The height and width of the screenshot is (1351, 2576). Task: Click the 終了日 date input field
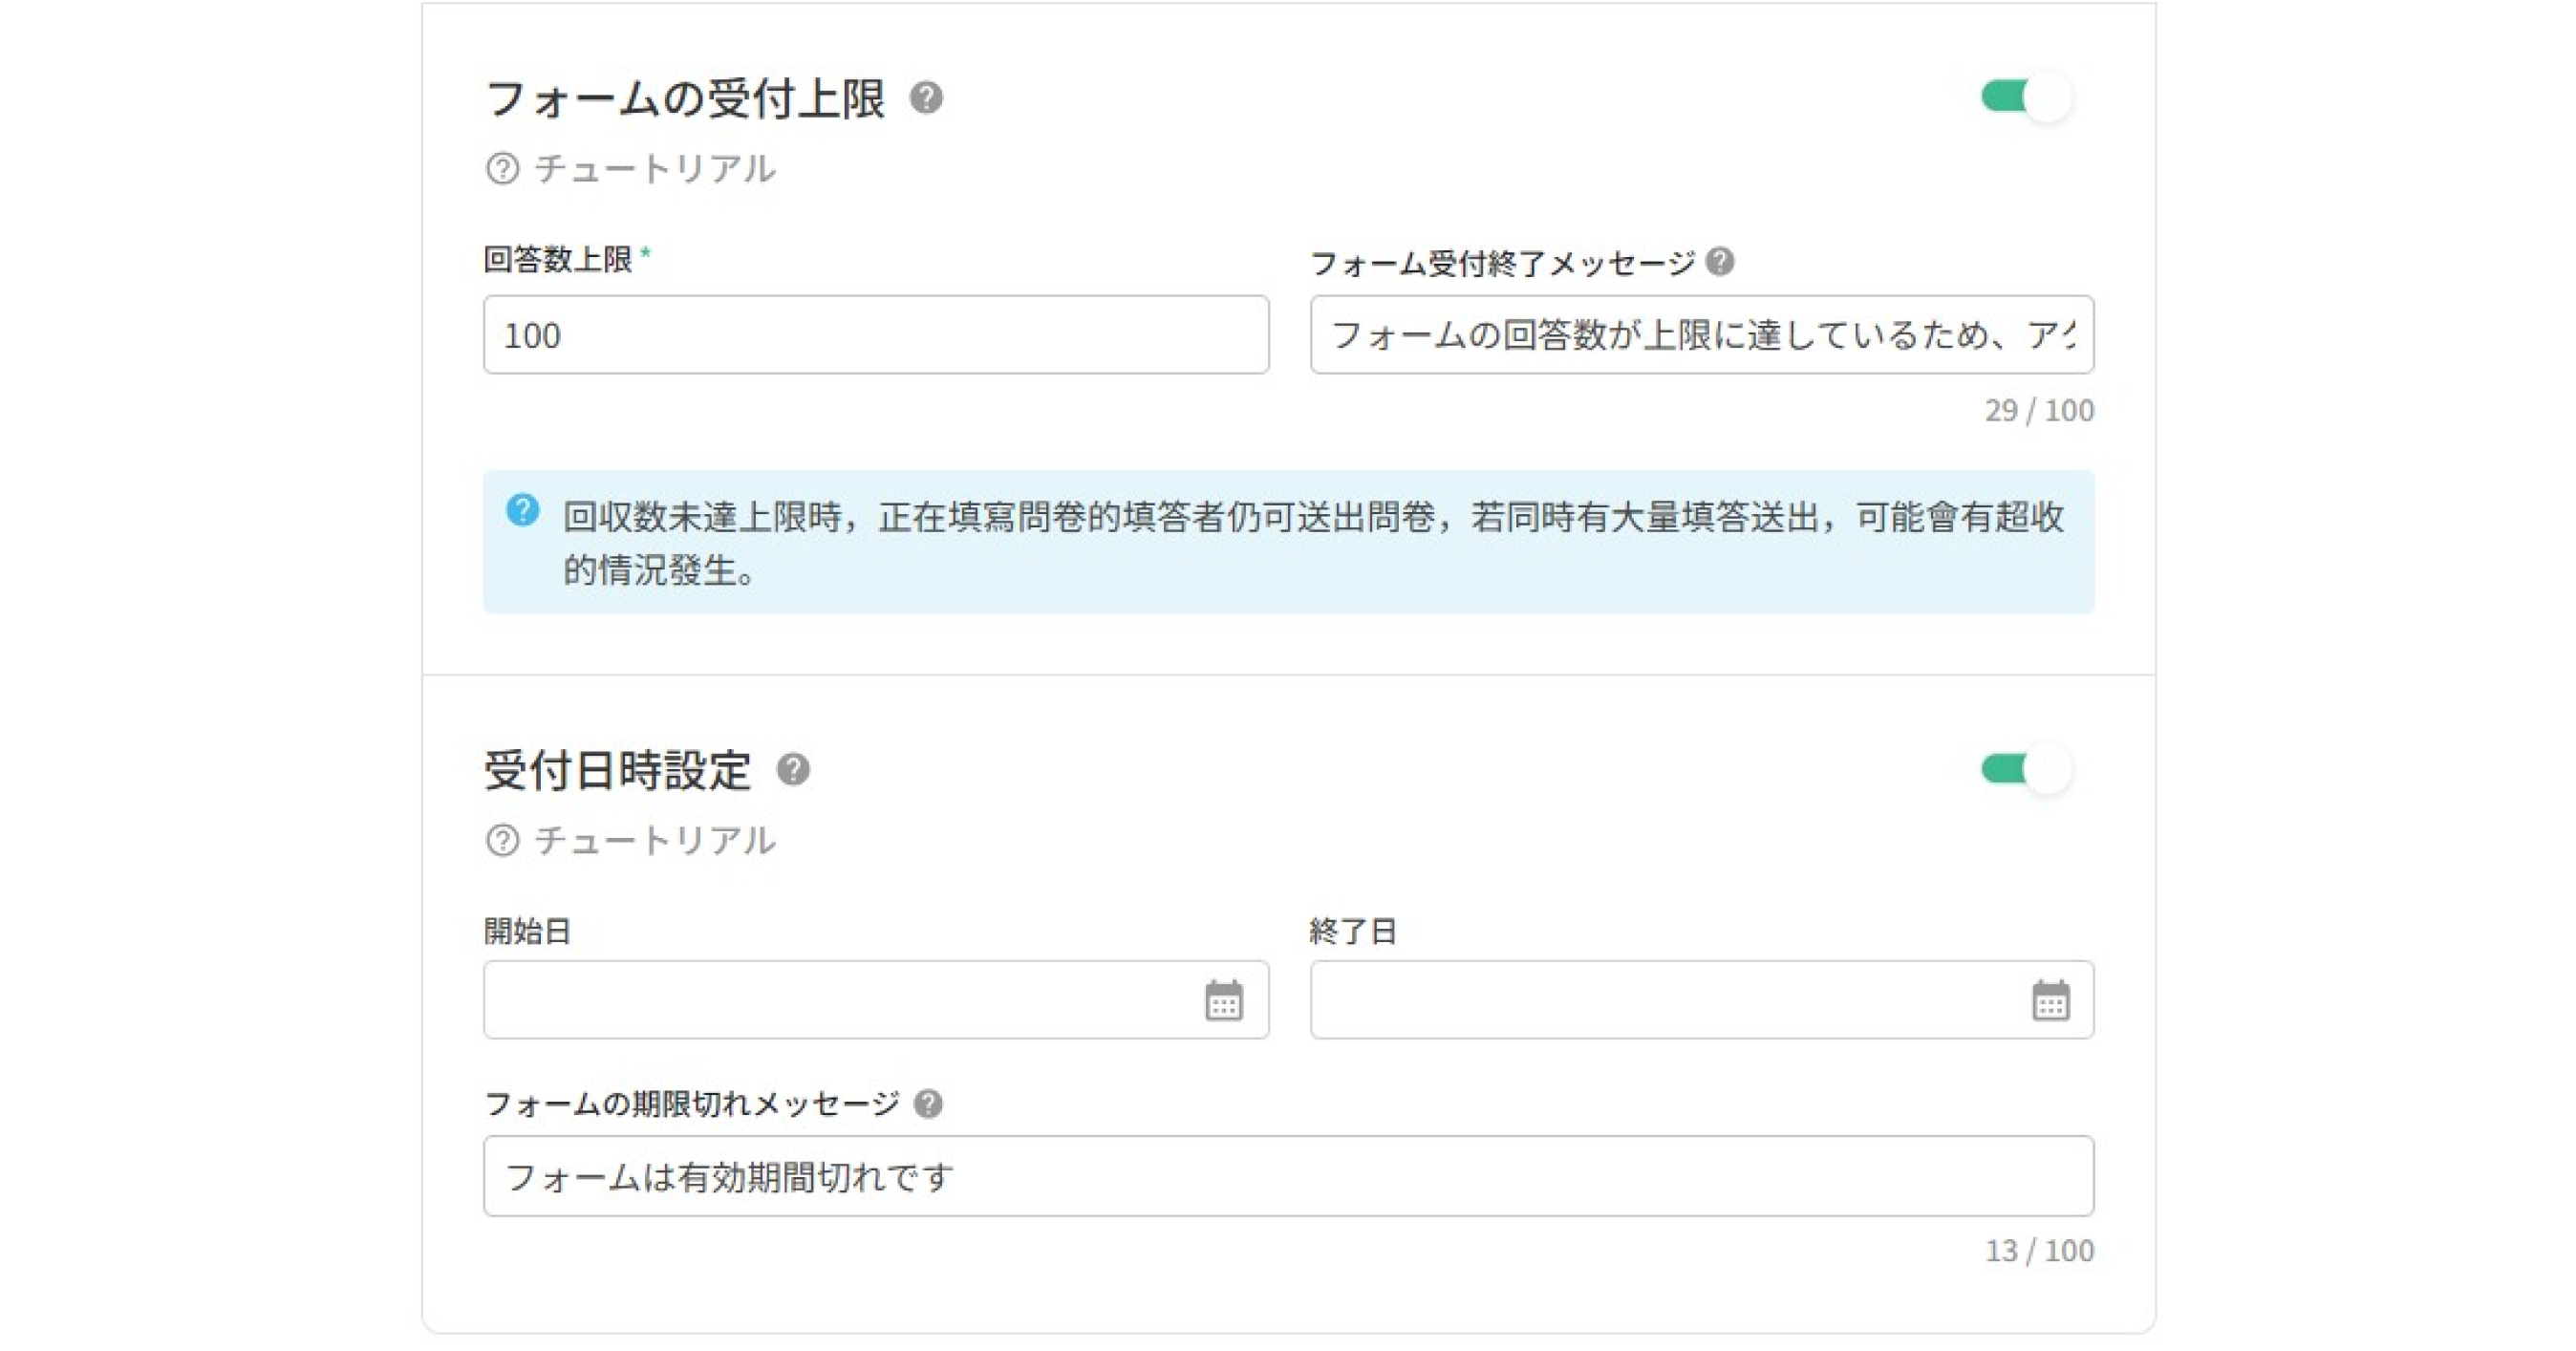tap(1702, 1000)
